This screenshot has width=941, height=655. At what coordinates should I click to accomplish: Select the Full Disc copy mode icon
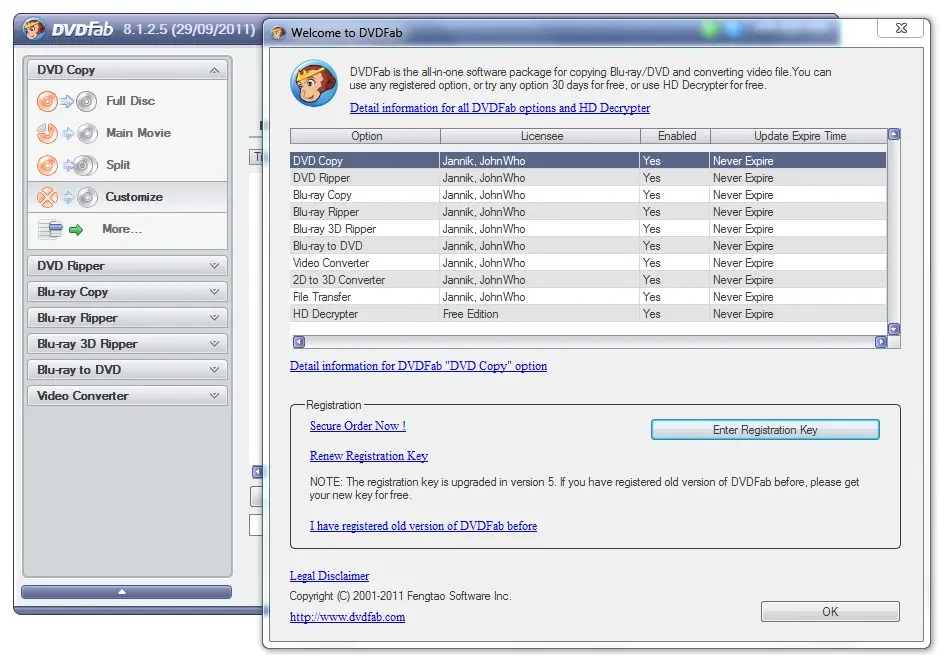[x=67, y=101]
